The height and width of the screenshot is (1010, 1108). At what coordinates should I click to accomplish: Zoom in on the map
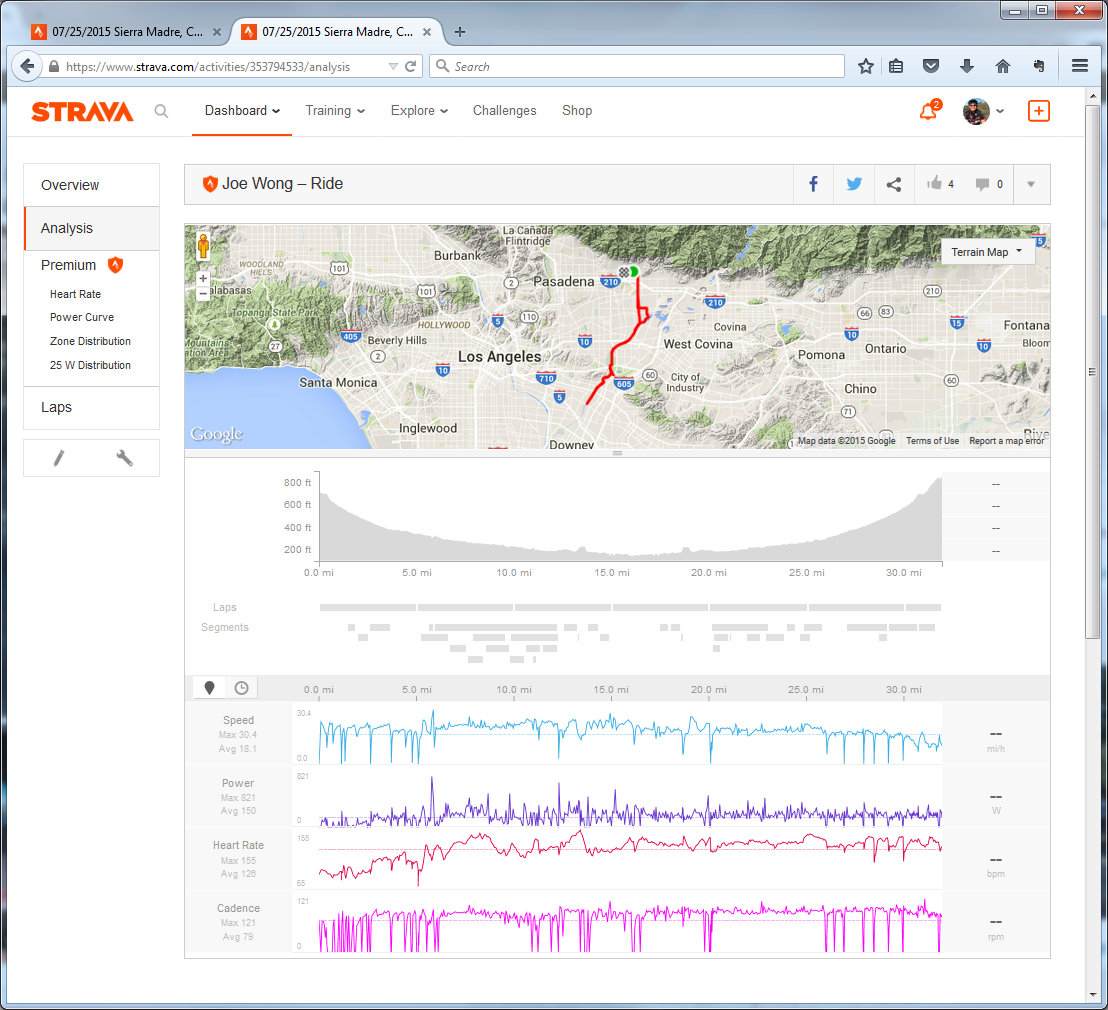click(203, 279)
